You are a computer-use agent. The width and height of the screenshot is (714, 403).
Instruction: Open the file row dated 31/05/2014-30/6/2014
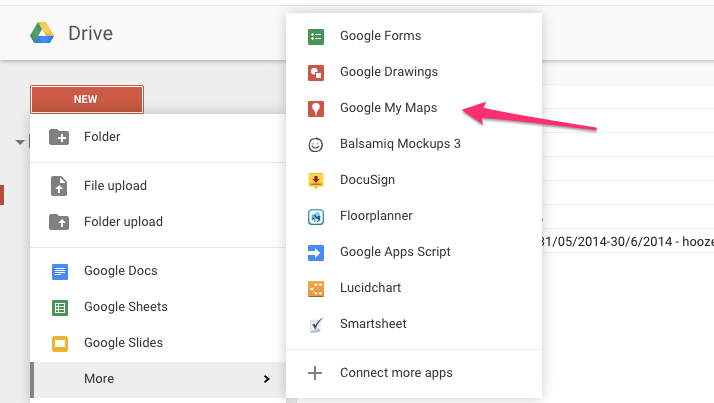coord(628,241)
